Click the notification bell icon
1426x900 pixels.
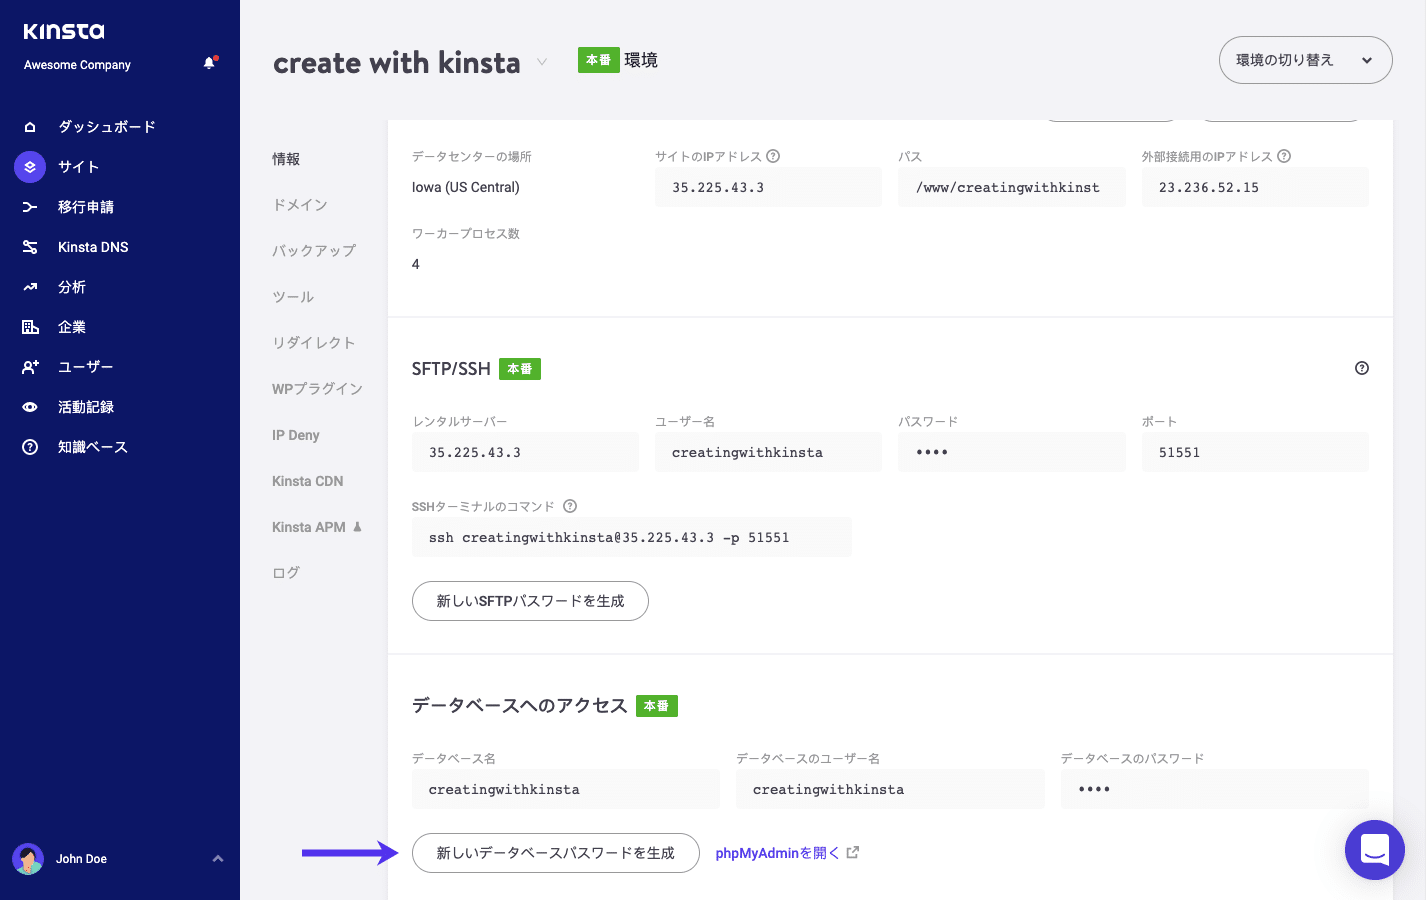pos(209,61)
